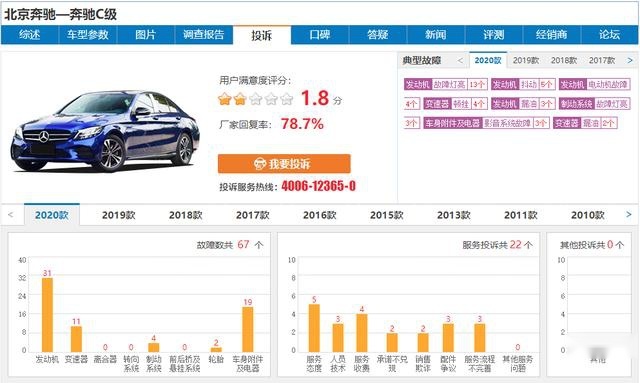Go to the 经销商 dealers tab

[551, 35]
